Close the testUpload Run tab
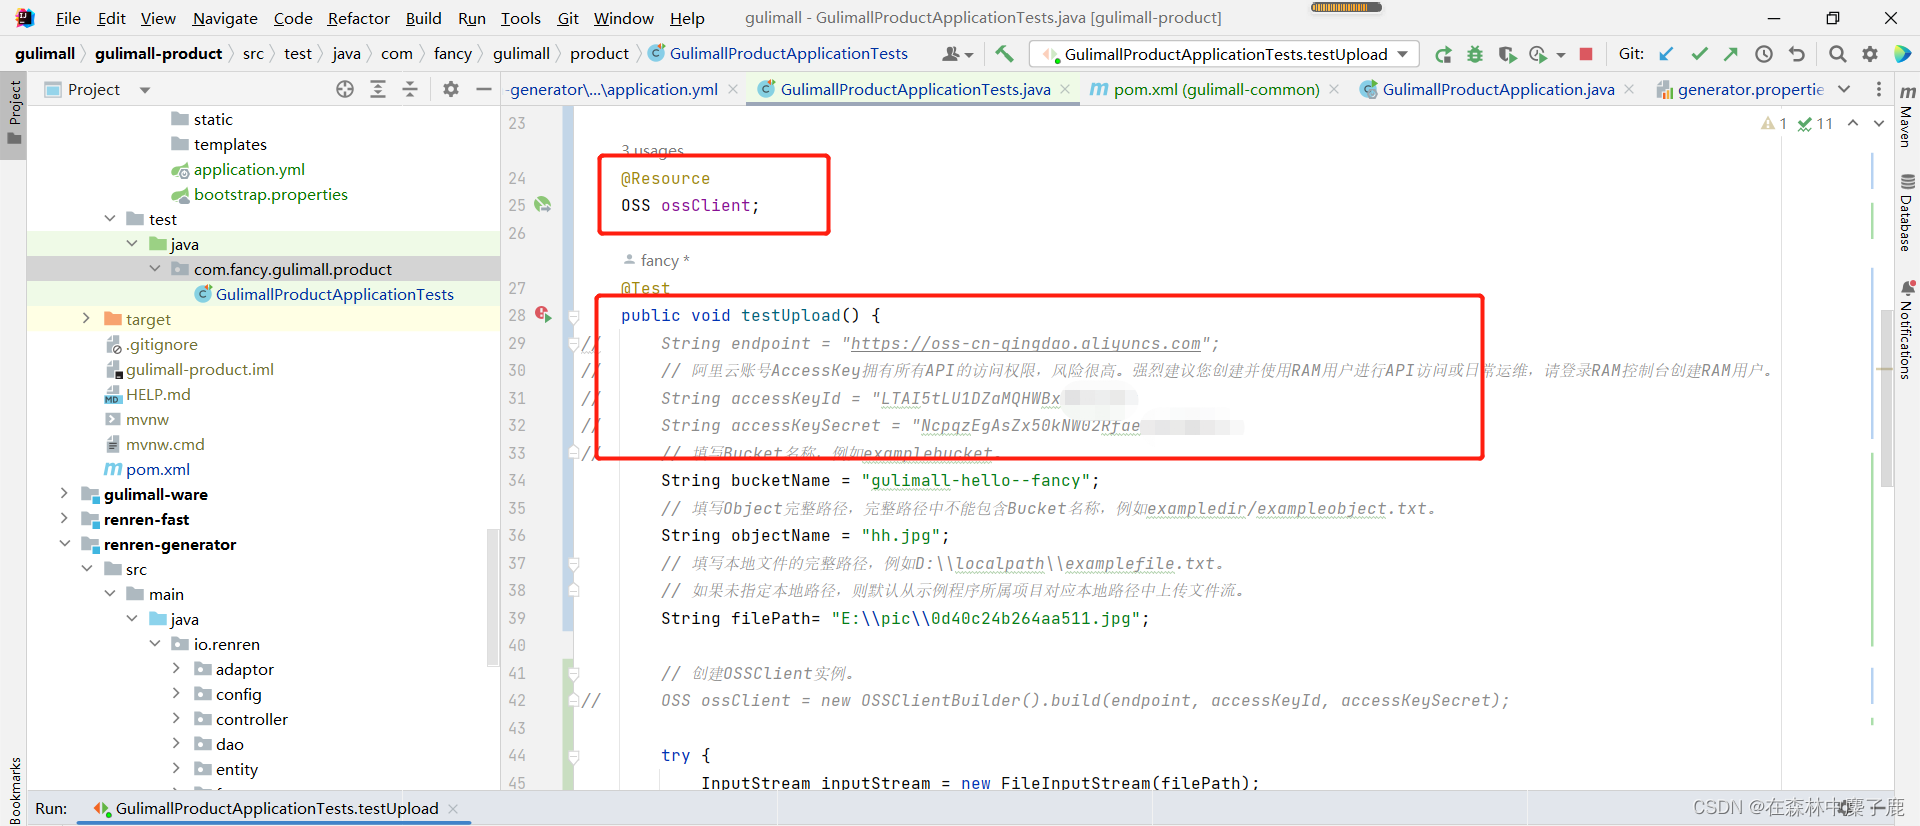Viewport: 1920px width, 826px height. (453, 808)
